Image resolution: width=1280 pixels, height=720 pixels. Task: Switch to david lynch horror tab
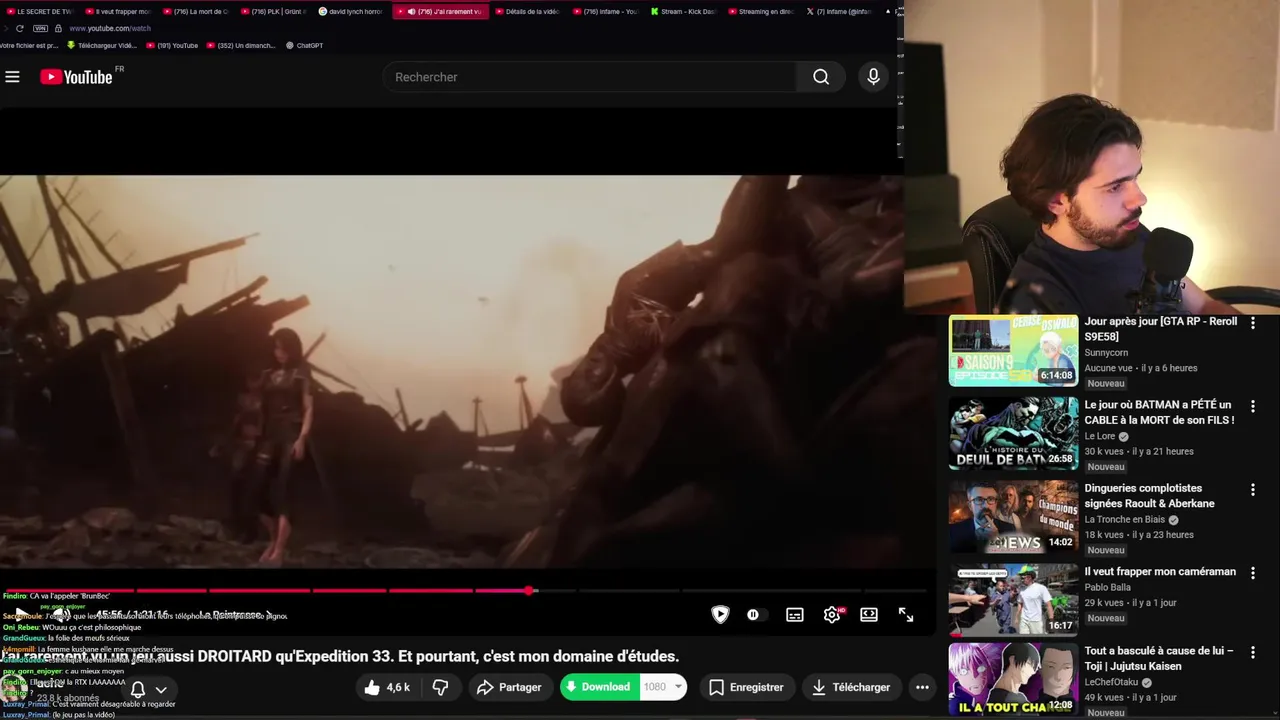pos(351,11)
